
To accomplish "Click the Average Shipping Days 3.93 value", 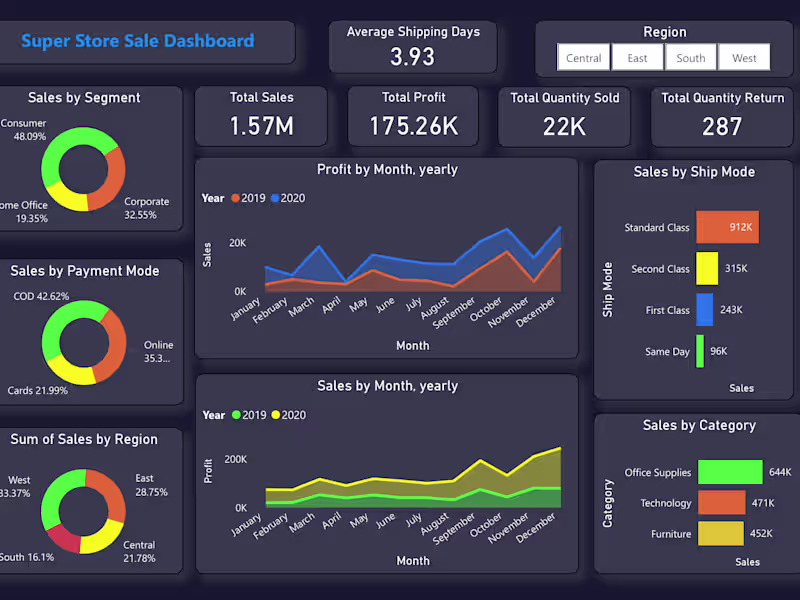I will (413, 56).
